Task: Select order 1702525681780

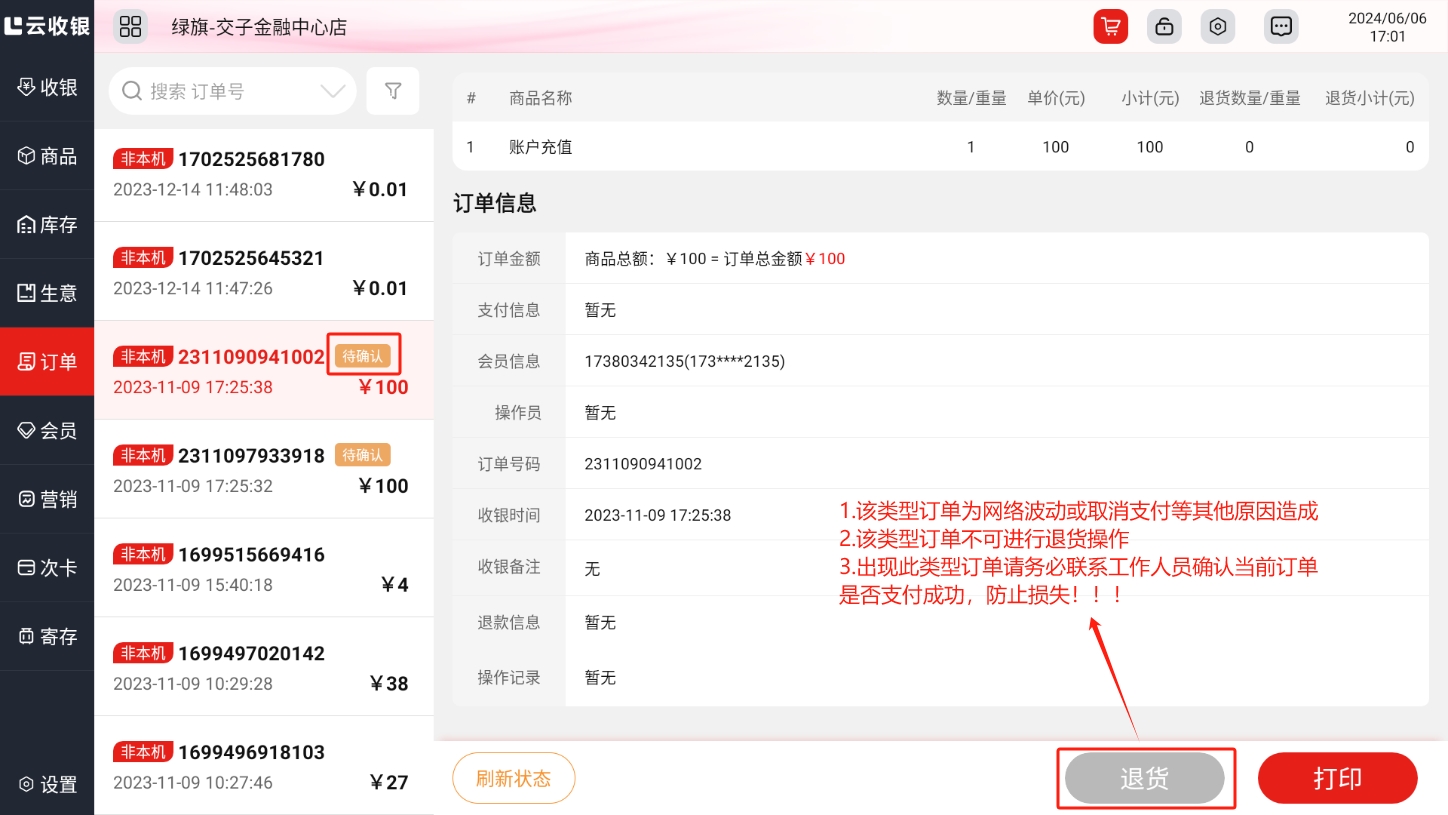Action: (x=264, y=173)
